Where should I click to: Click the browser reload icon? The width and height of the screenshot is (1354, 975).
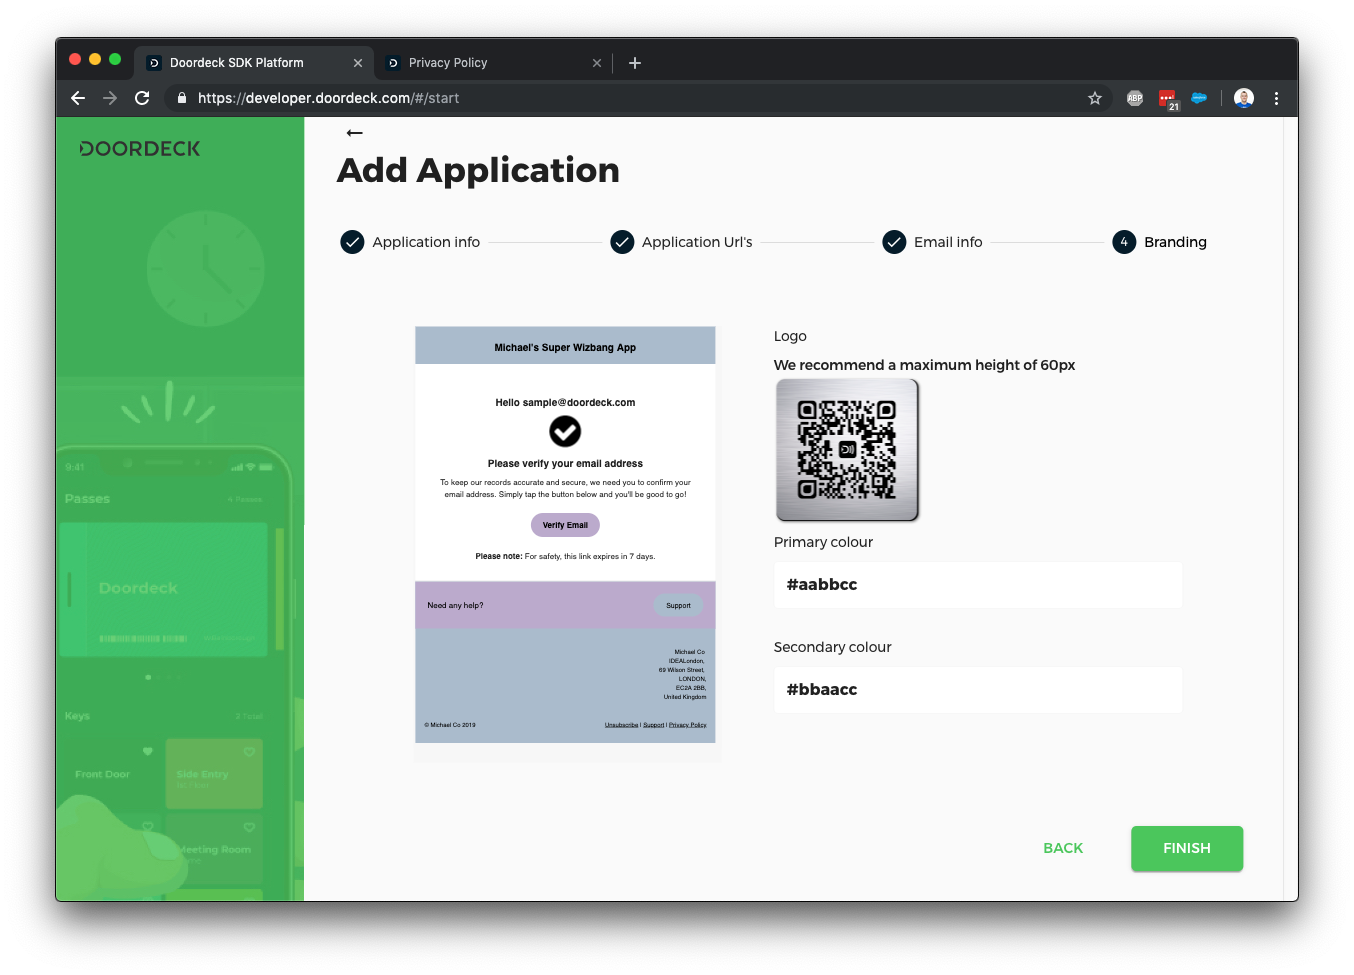point(142,98)
